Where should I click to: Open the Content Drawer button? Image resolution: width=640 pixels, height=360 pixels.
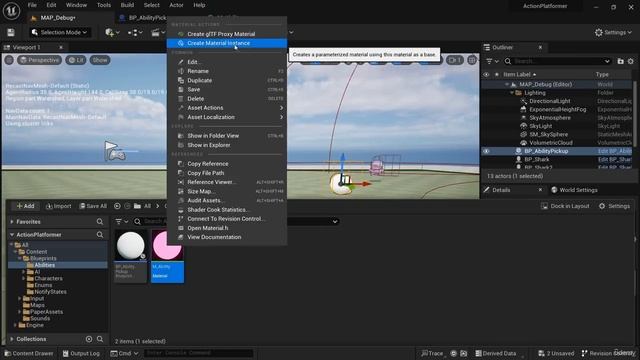point(29,353)
